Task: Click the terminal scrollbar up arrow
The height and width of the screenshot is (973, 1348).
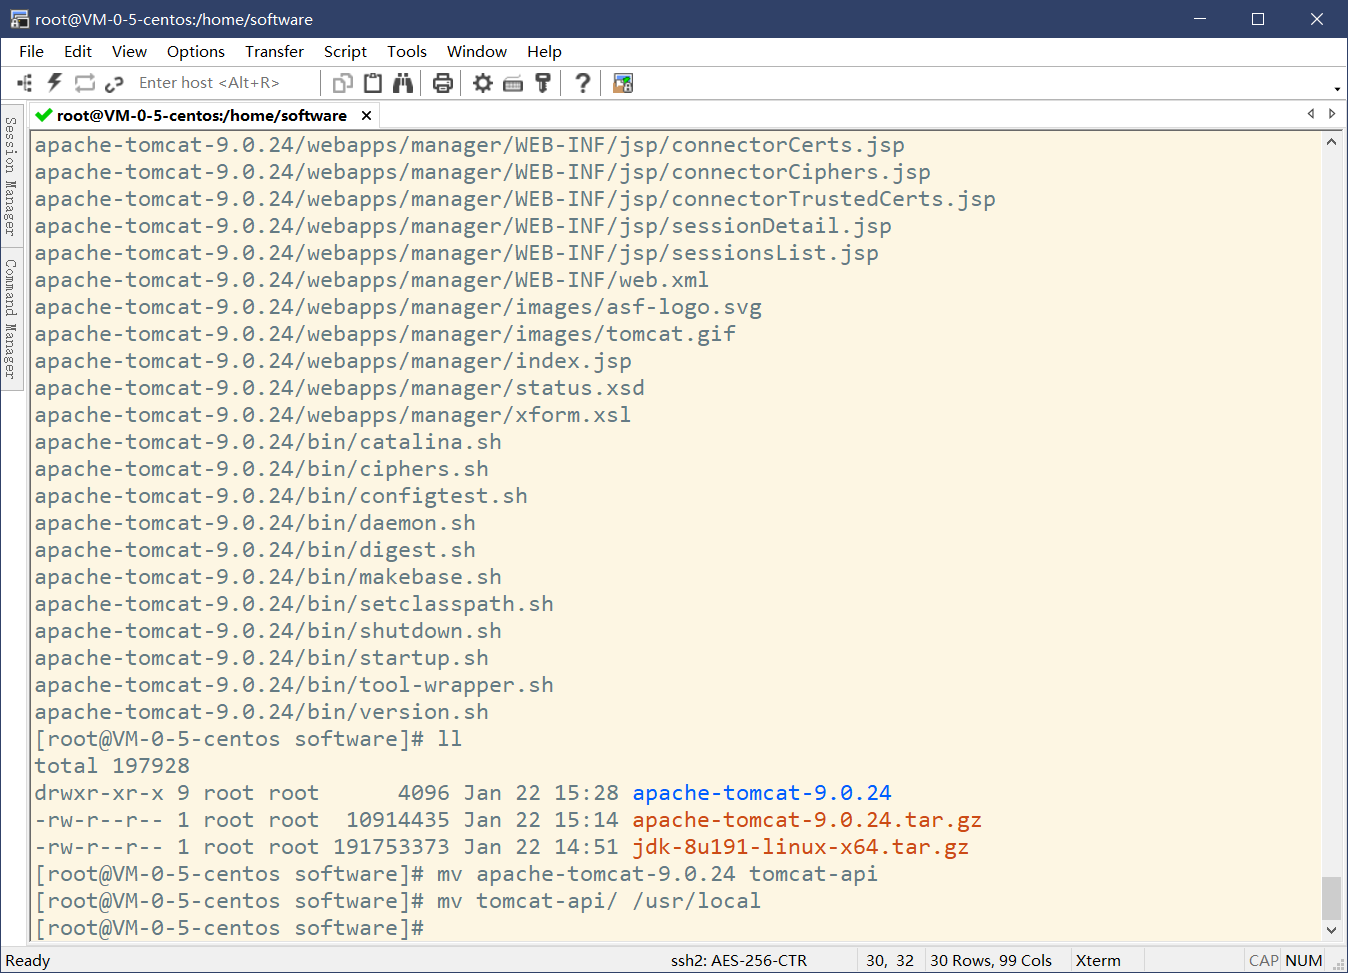Action: (x=1331, y=142)
